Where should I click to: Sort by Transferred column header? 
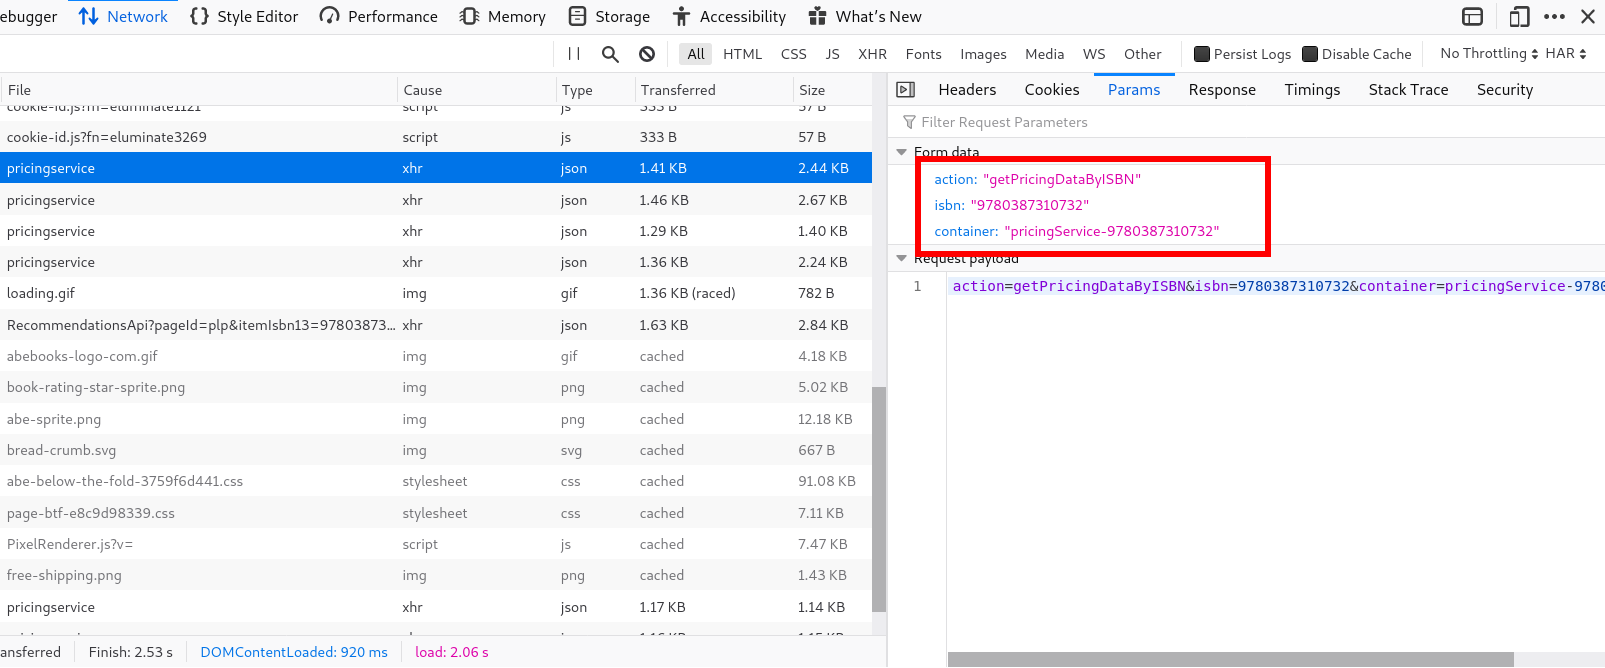point(713,90)
